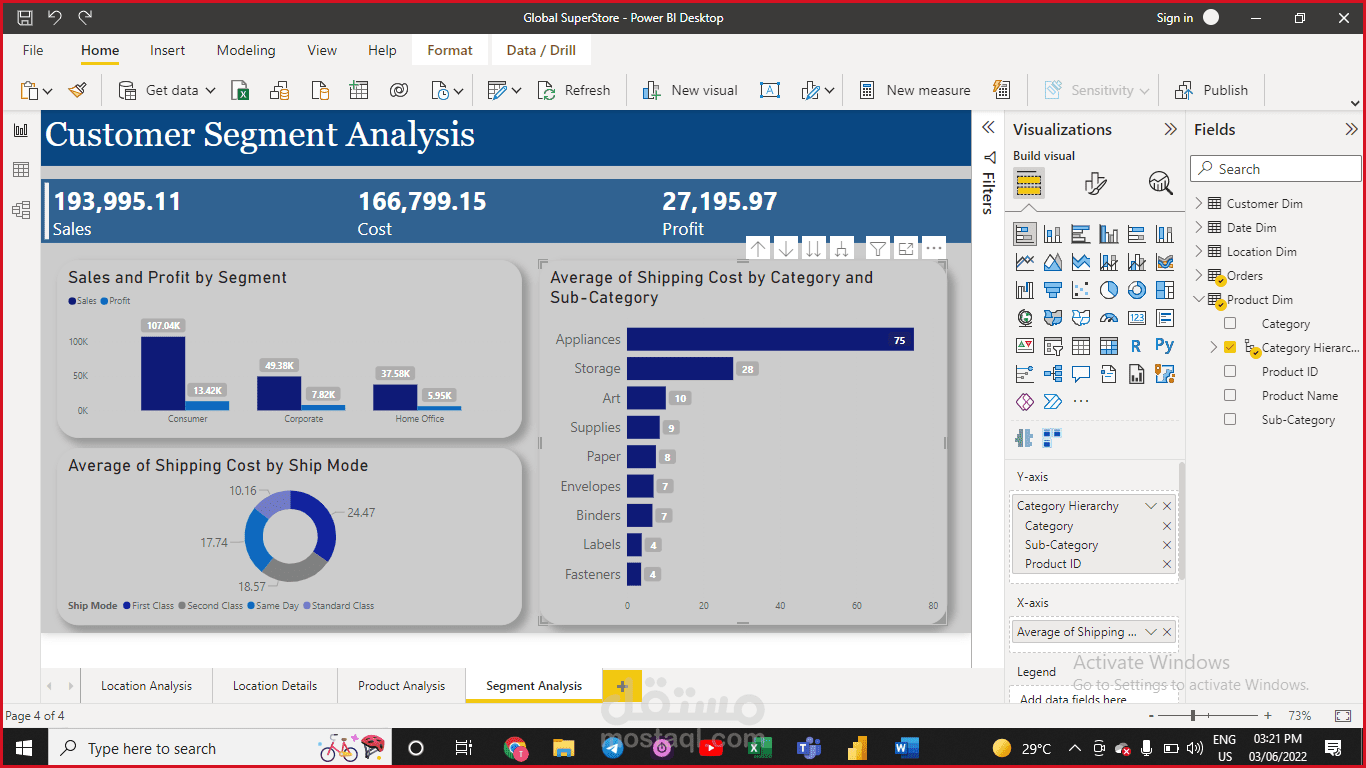
Task: Uncheck the Category Hierarchy field checkbox
Action: [x=1230, y=348]
